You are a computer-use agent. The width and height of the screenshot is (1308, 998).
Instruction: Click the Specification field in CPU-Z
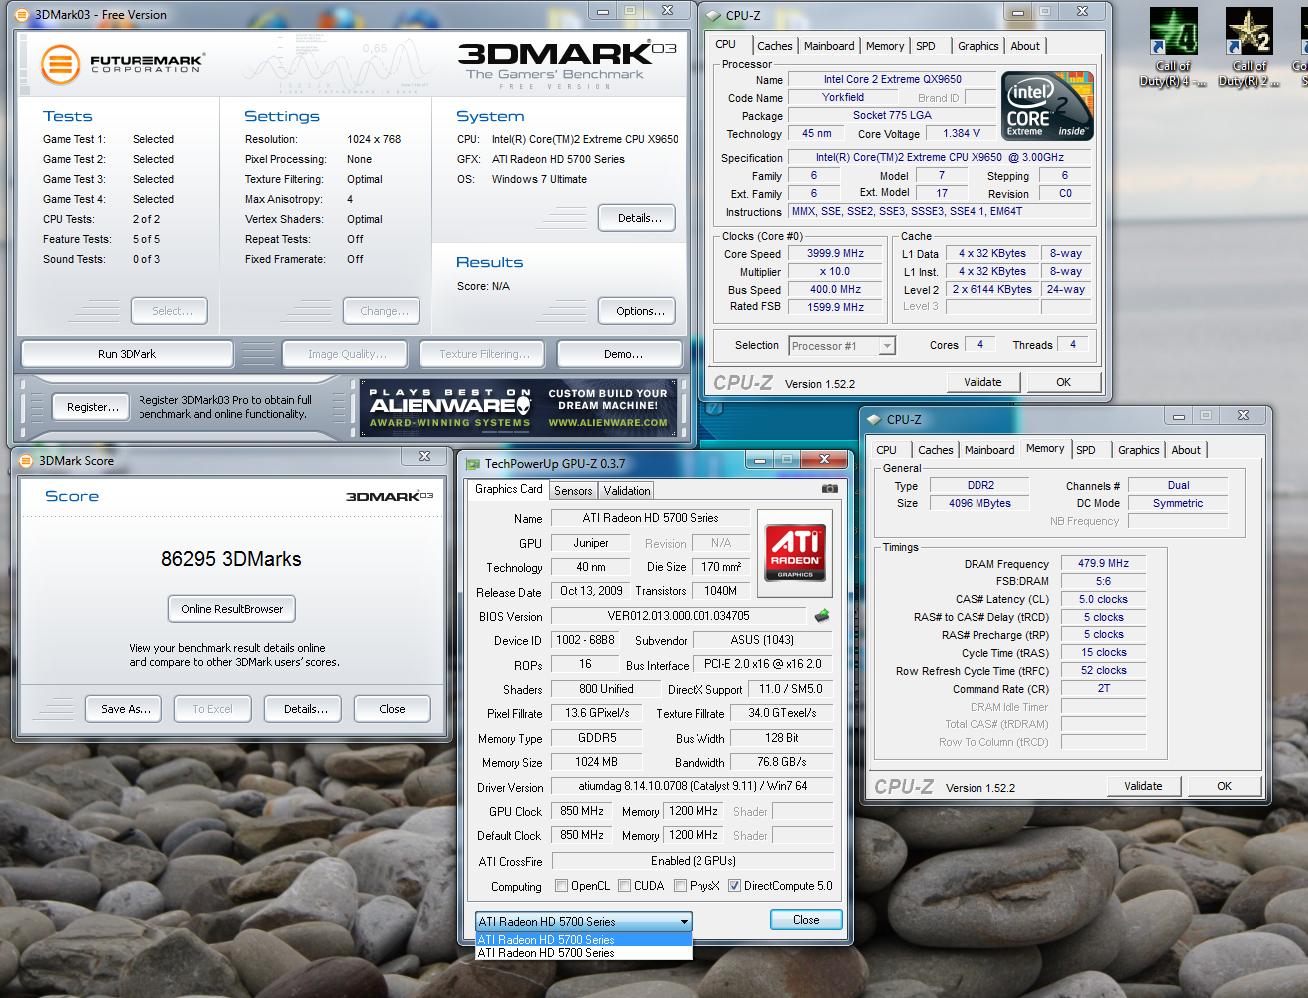point(939,158)
